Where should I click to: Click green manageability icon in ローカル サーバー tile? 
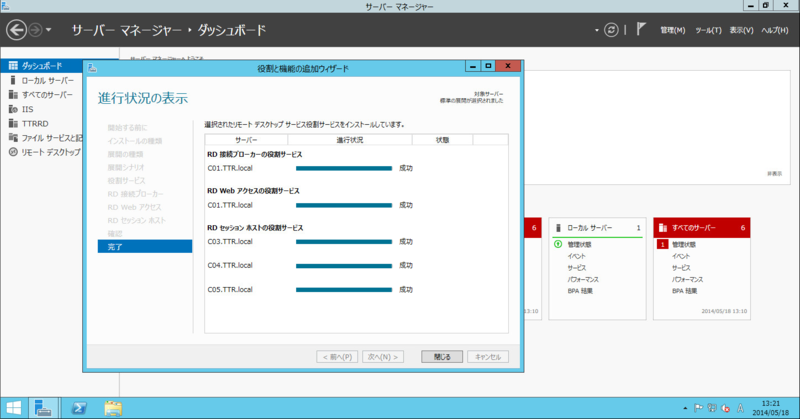coord(558,244)
